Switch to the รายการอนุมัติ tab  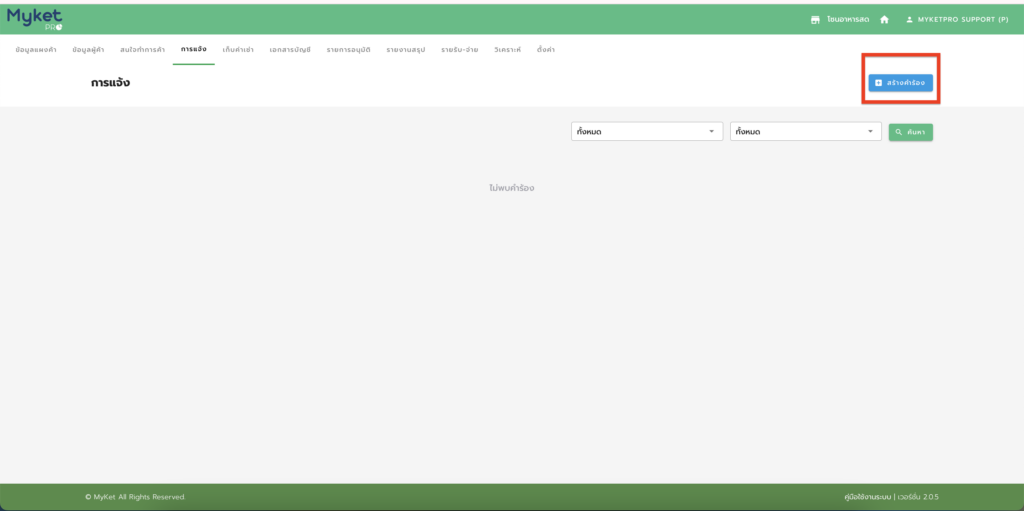tap(348, 50)
